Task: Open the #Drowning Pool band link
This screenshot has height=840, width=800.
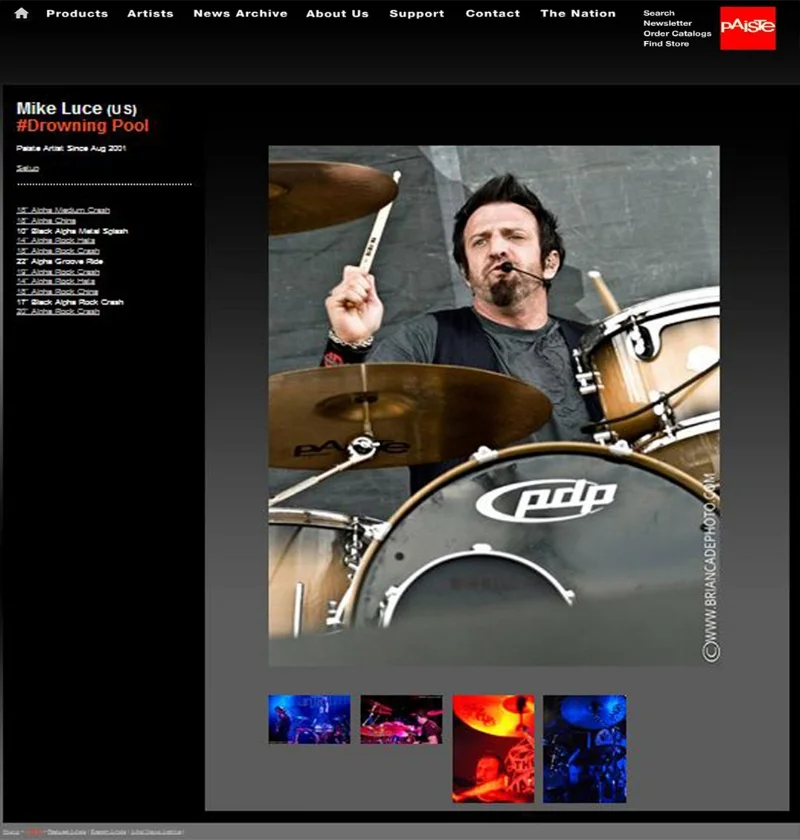Action: pos(83,126)
